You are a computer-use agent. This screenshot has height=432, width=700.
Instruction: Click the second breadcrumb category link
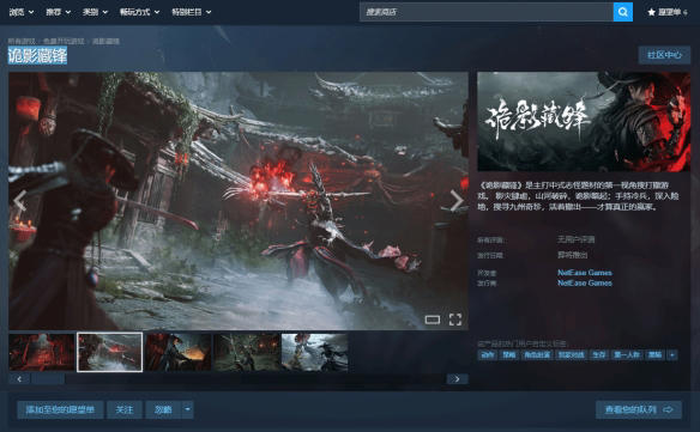(63, 41)
